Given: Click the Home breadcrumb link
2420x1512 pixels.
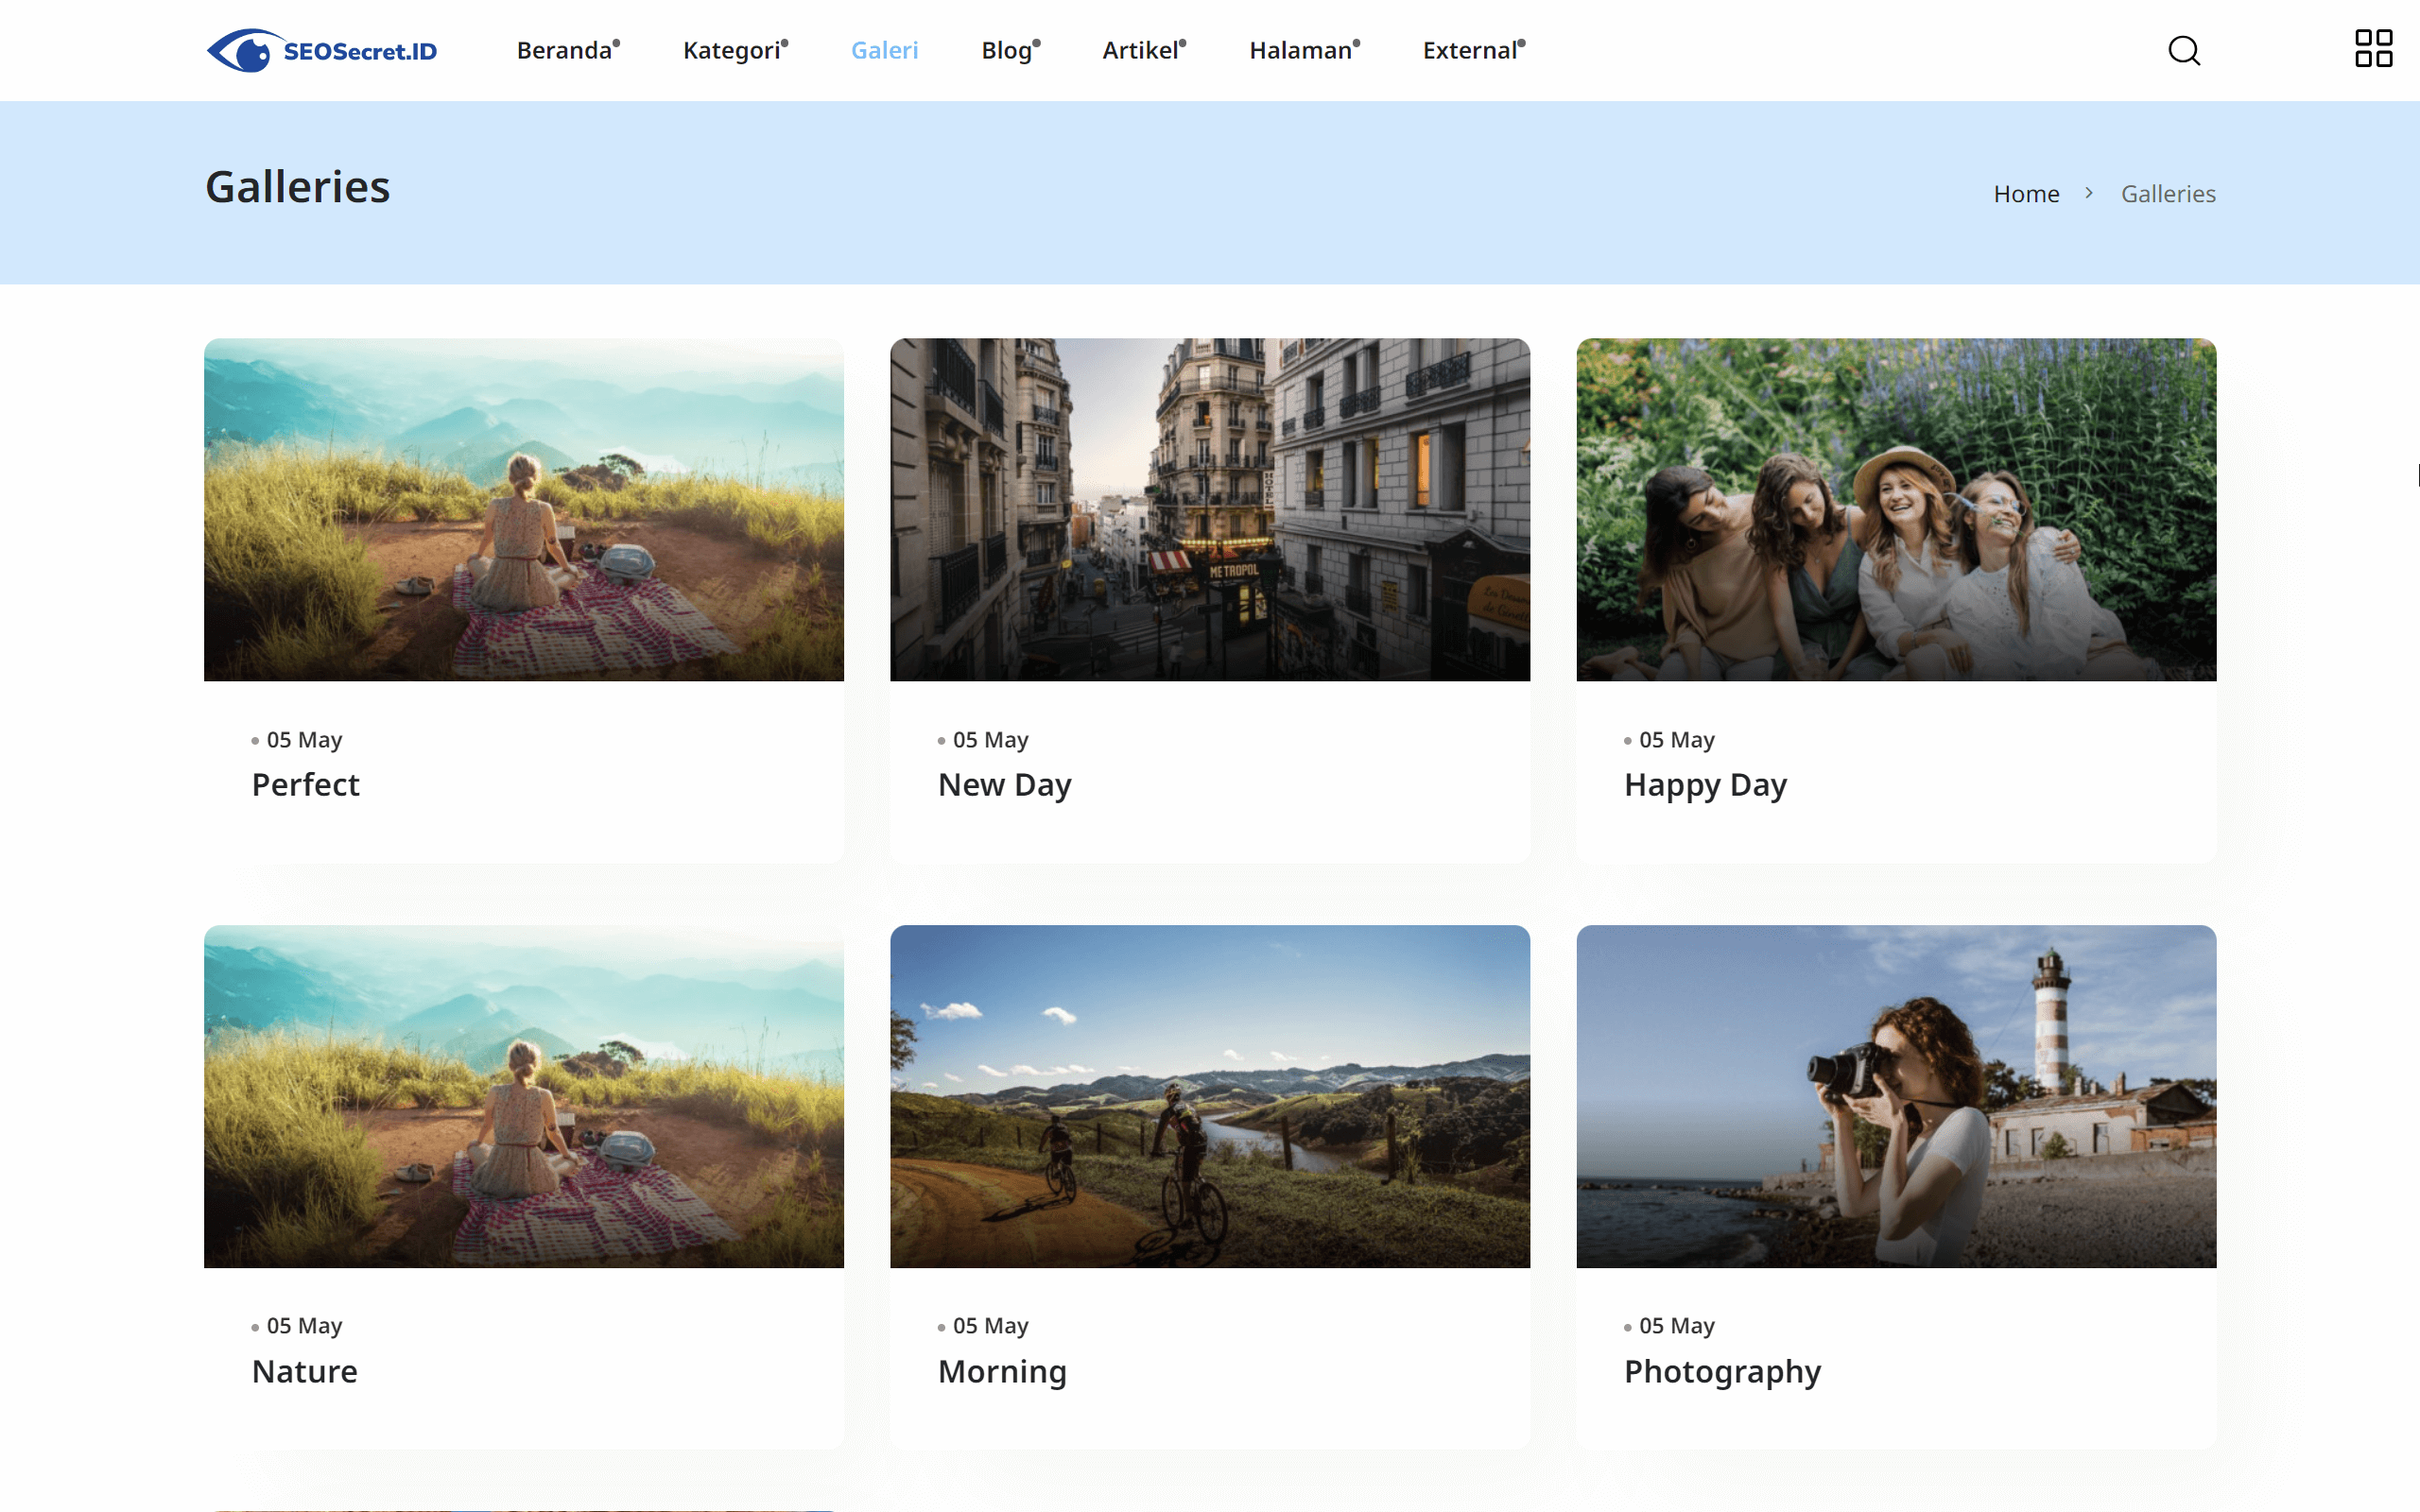Looking at the screenshot, I should 2026,193.
